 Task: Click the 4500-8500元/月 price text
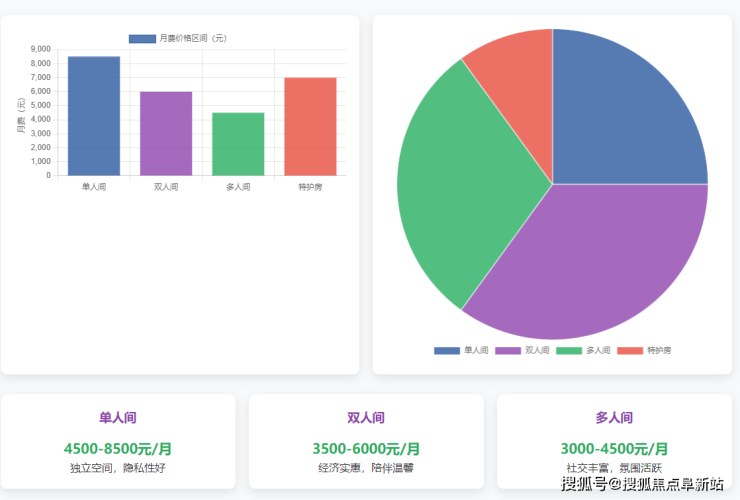pyautogui.click(x=118, y=449)
